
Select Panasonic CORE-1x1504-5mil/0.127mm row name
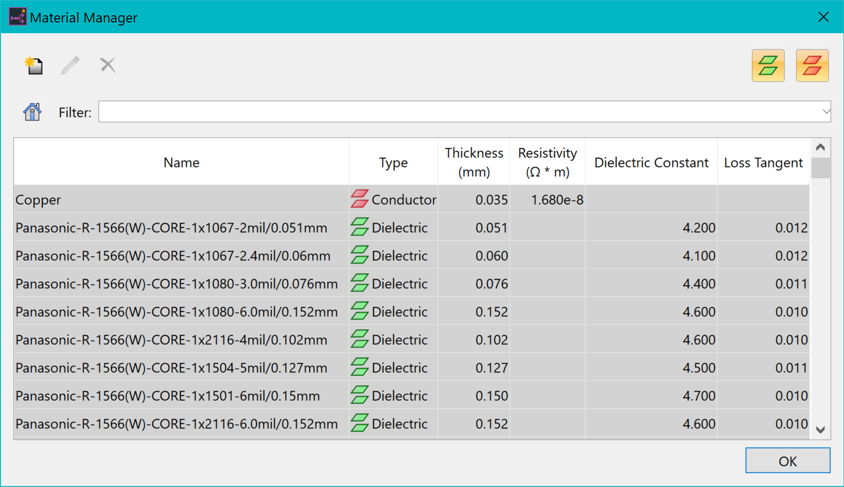click(171, 368)
